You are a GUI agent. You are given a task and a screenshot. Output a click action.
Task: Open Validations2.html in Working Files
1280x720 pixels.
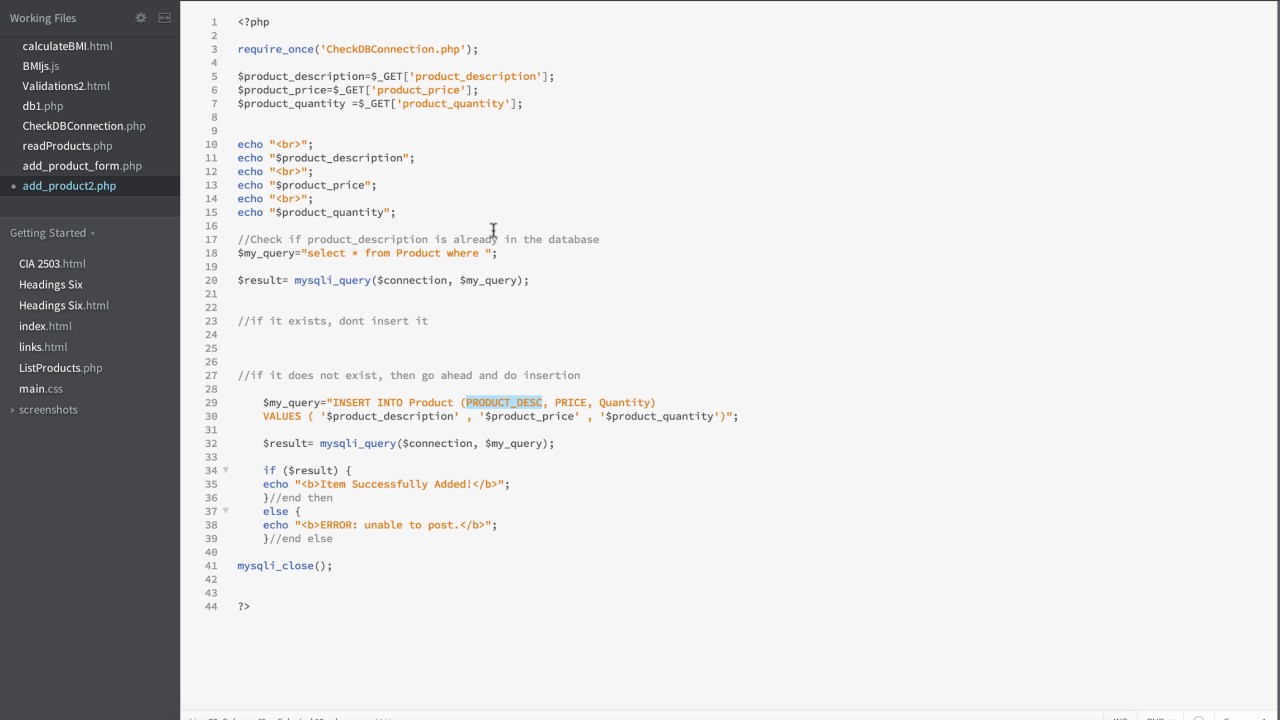[x=66, y=86]
